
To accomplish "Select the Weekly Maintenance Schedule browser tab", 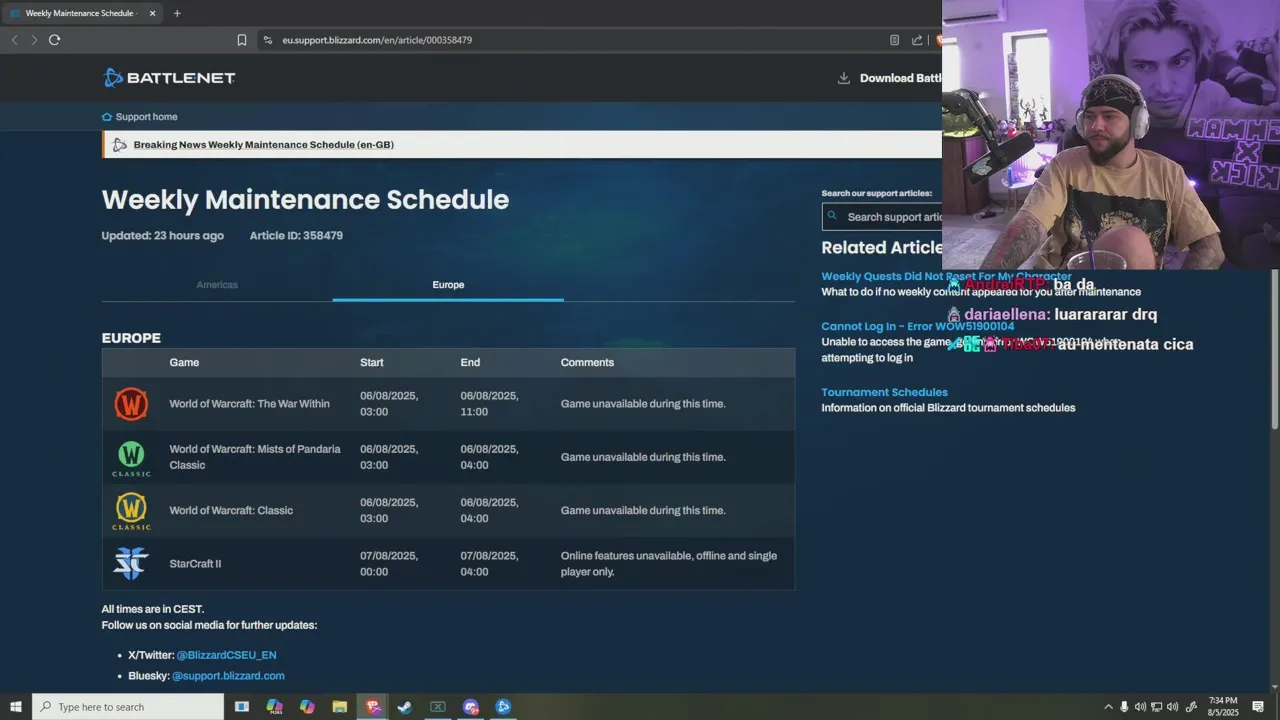I will point(82,13).
